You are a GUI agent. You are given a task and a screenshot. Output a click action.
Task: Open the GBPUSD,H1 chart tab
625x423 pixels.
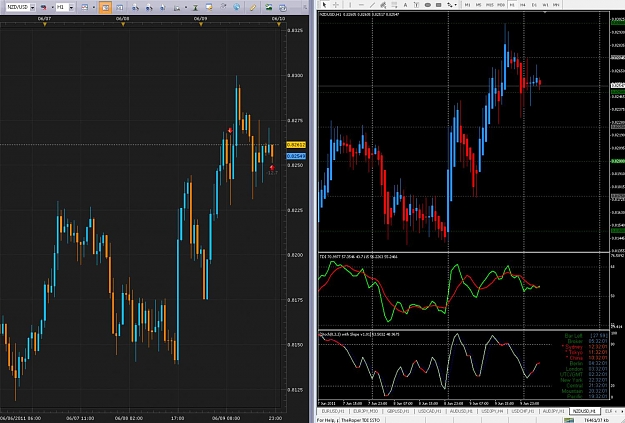coord(397,411)
